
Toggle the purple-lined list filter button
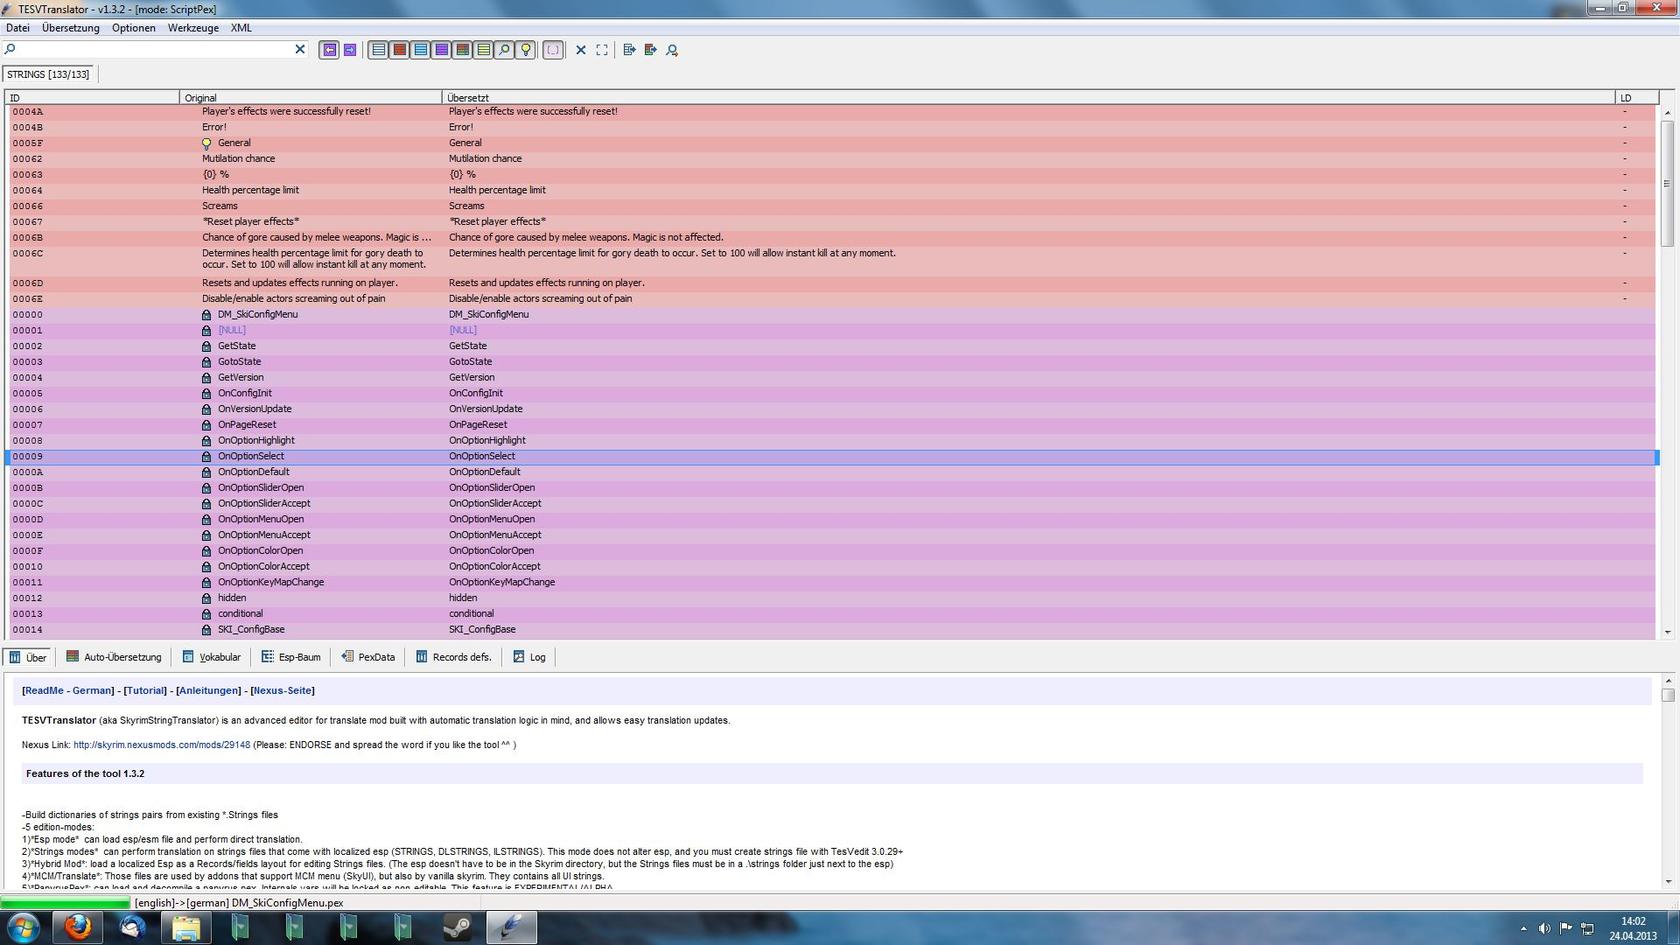coord(441,50)
